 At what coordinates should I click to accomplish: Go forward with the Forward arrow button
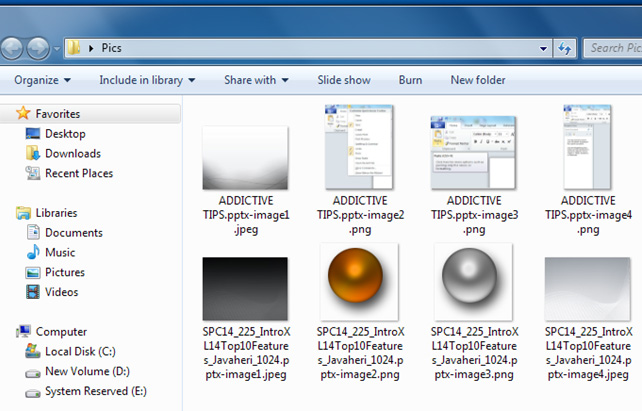[38, 48]
